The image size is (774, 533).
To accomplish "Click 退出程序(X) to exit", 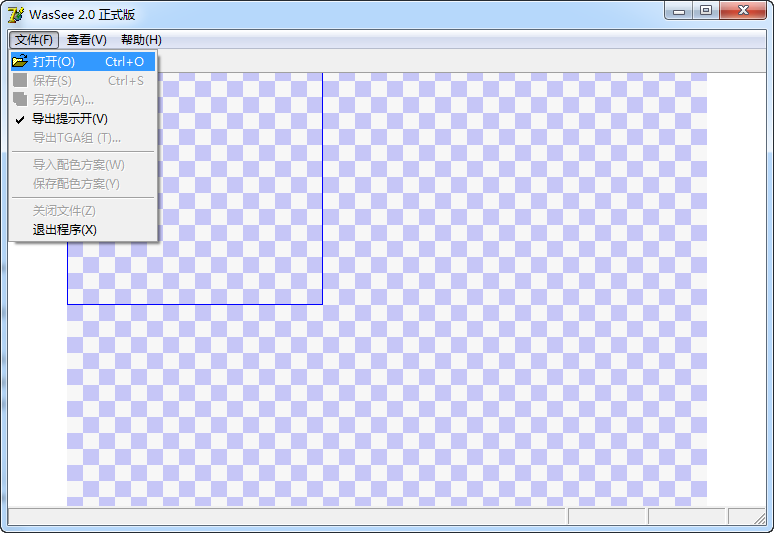I will pos(83,230).
